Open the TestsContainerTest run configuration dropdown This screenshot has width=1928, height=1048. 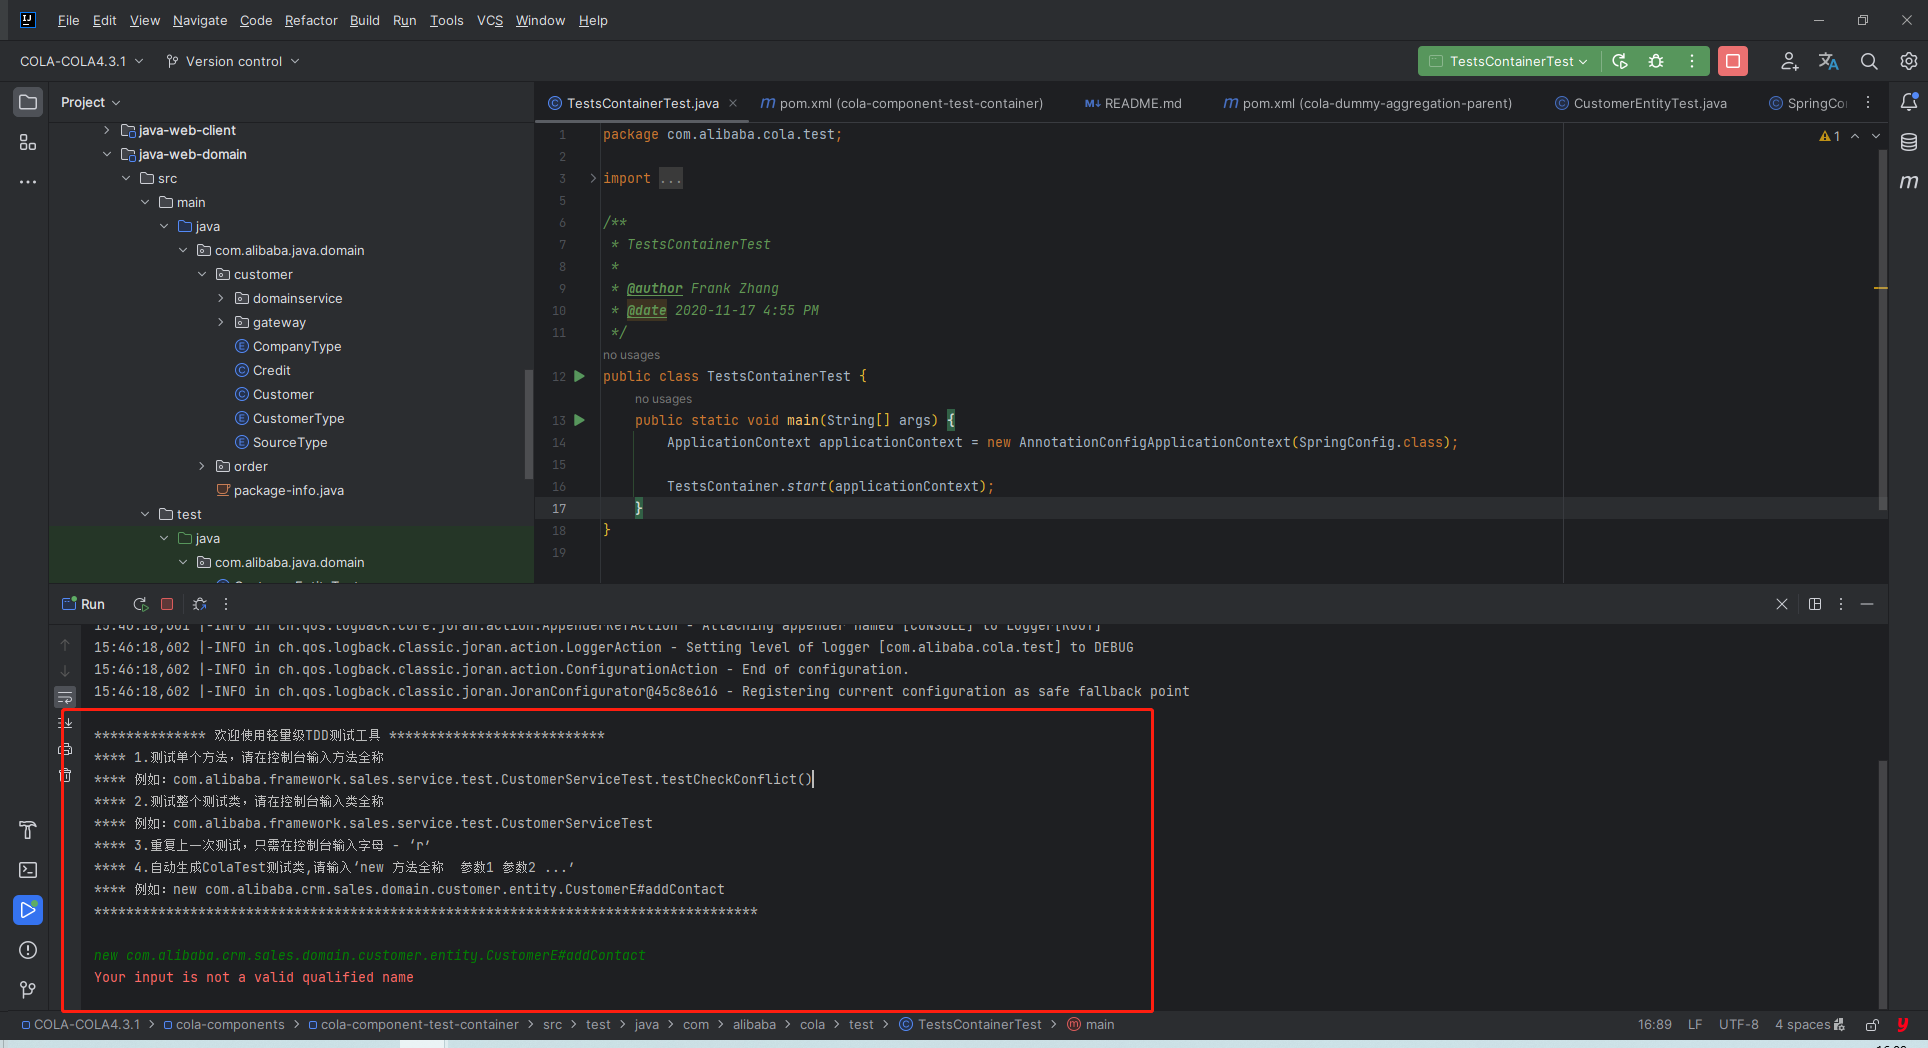[1508, 61]
